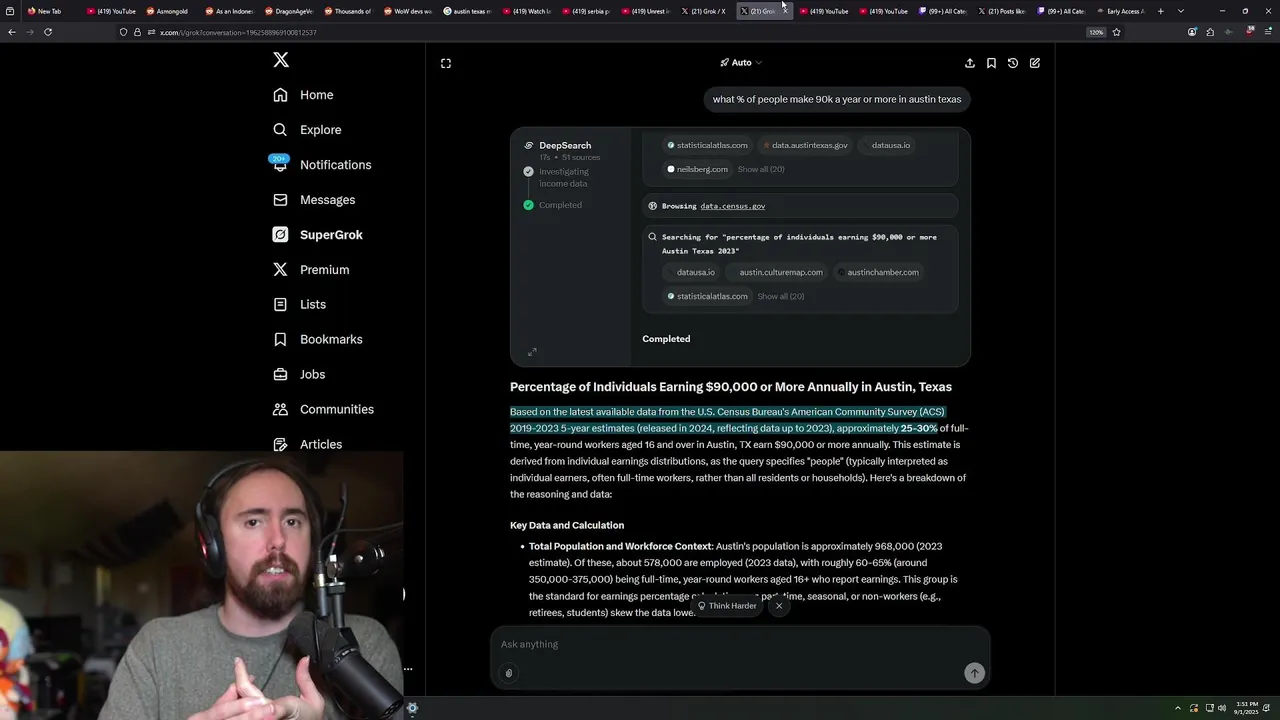The width and height of the screenshot is (1280, 720).
Task: Click the 'Percentage of Individuals Earning $90,000' heading
Action: coord(731,387)
